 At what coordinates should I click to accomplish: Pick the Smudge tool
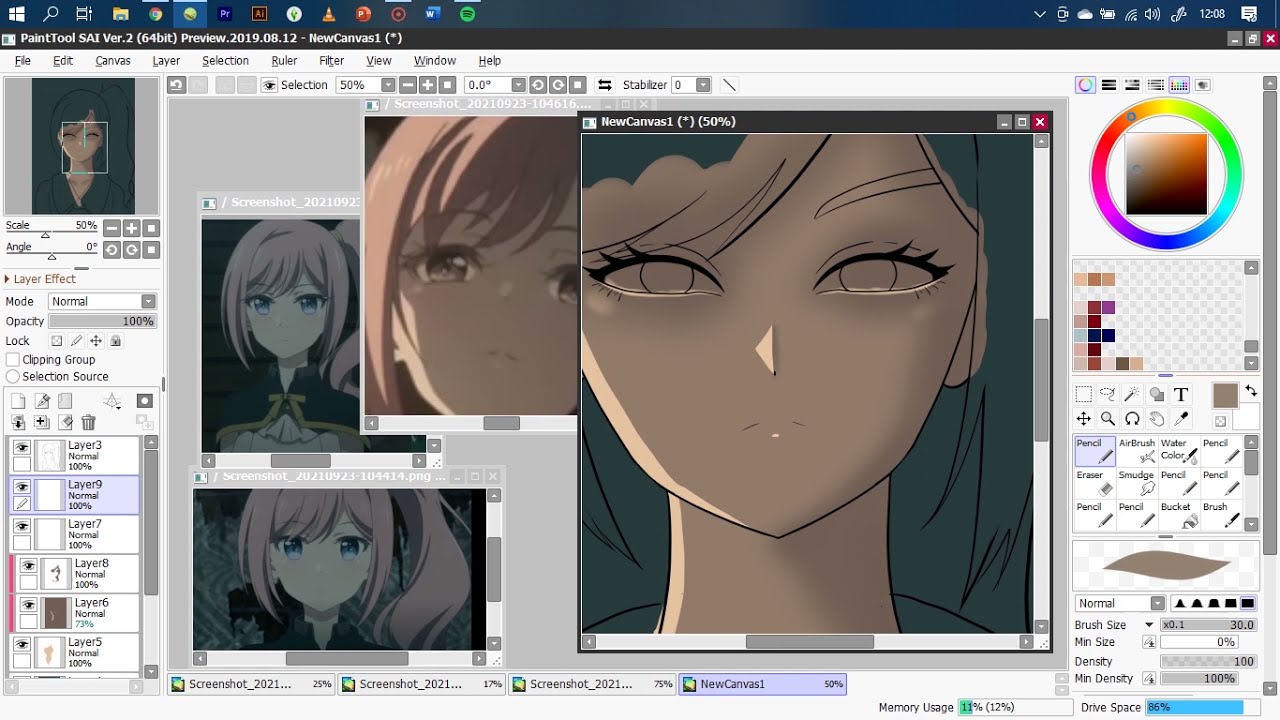point(1137,483)
